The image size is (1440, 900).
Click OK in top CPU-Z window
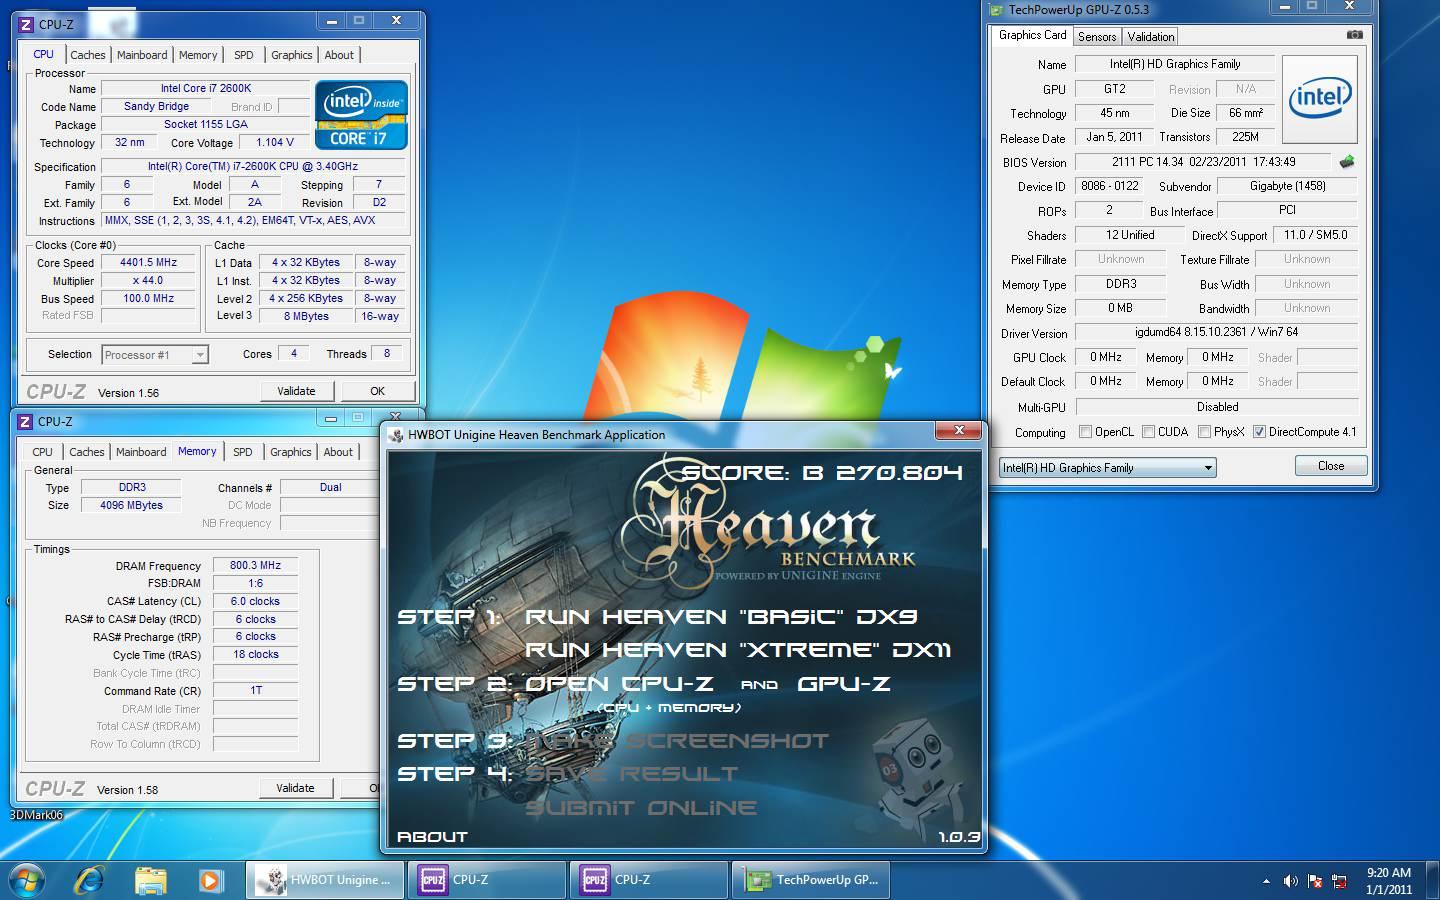tap(377, 391)
